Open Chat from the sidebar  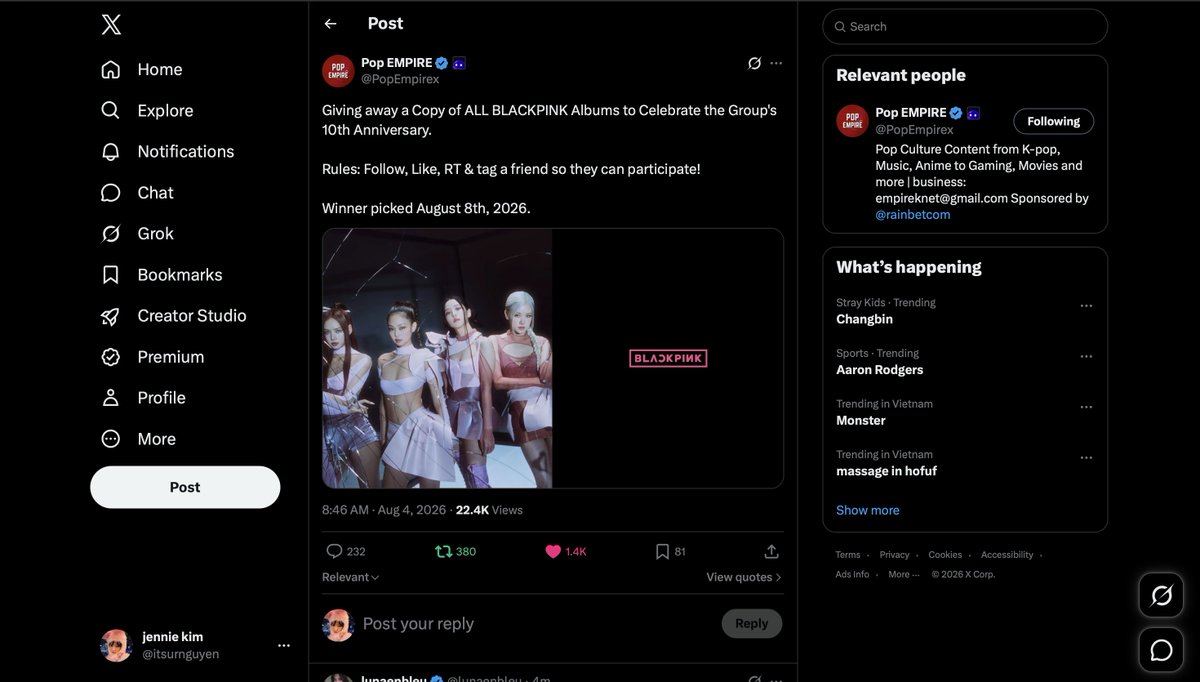(x=137, y=192)
